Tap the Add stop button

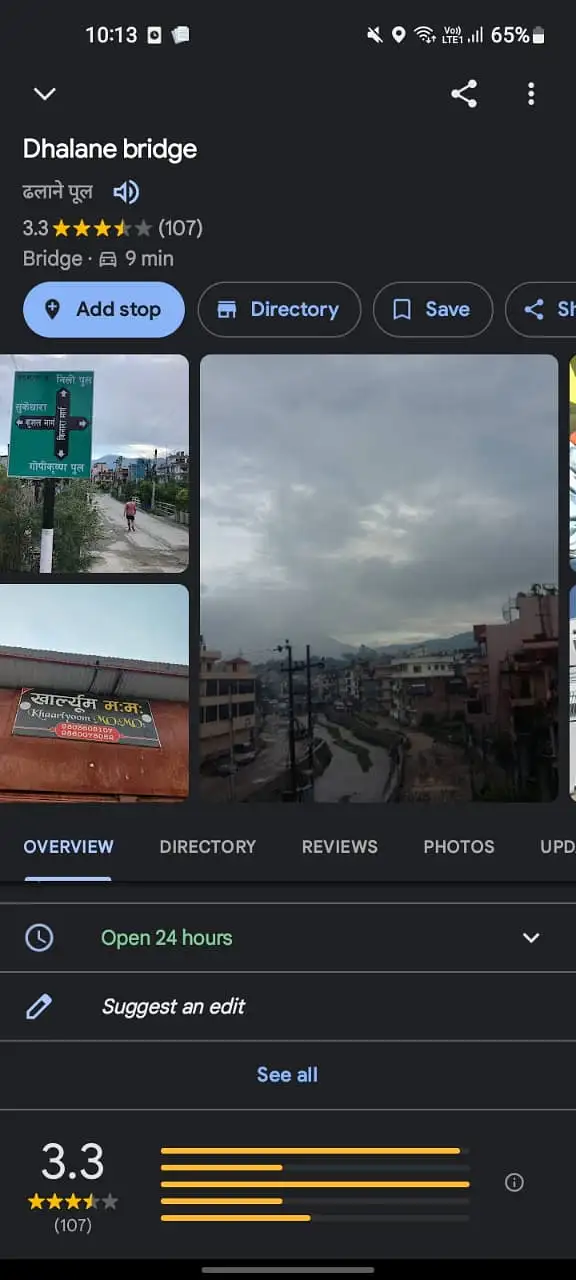click(x=104, y=309)
